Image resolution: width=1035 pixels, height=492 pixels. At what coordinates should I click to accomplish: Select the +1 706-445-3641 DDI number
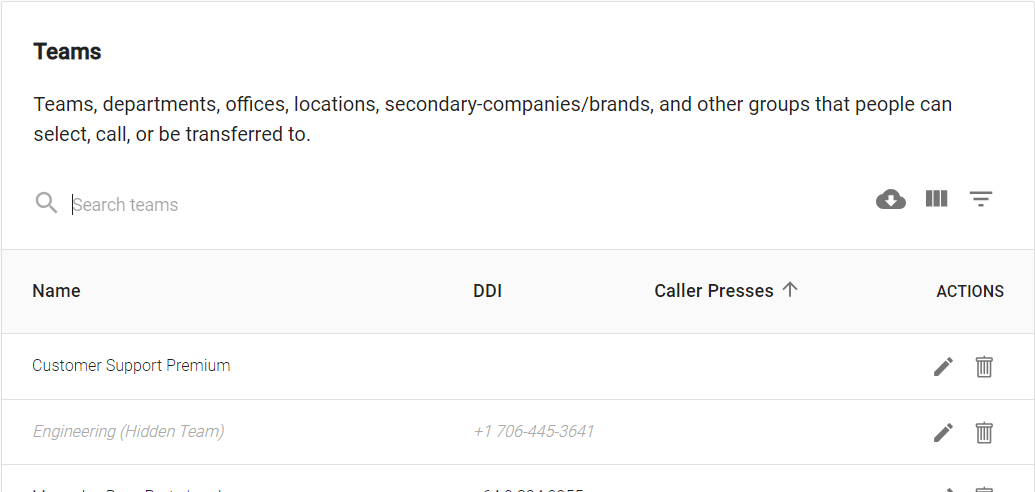[x=533, y=431]
